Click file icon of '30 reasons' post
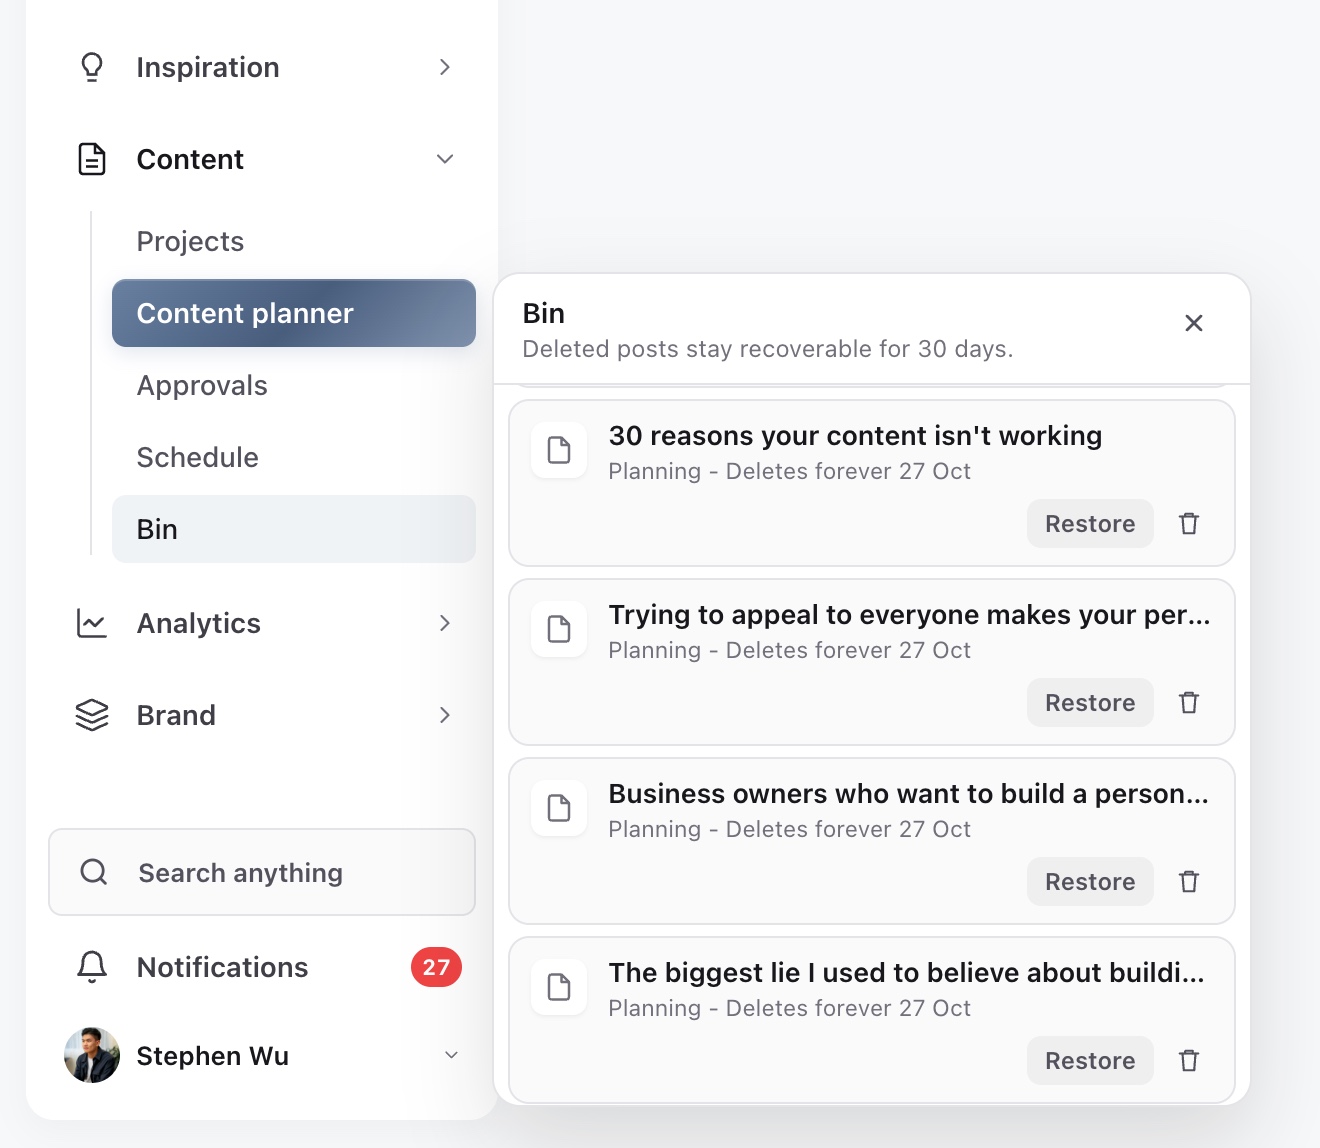The width and height of the screenshot is (1320, 1148). tap(559, 450)
